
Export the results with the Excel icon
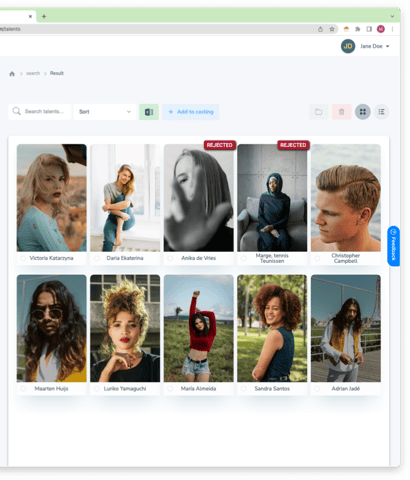(x=149, y=112)
